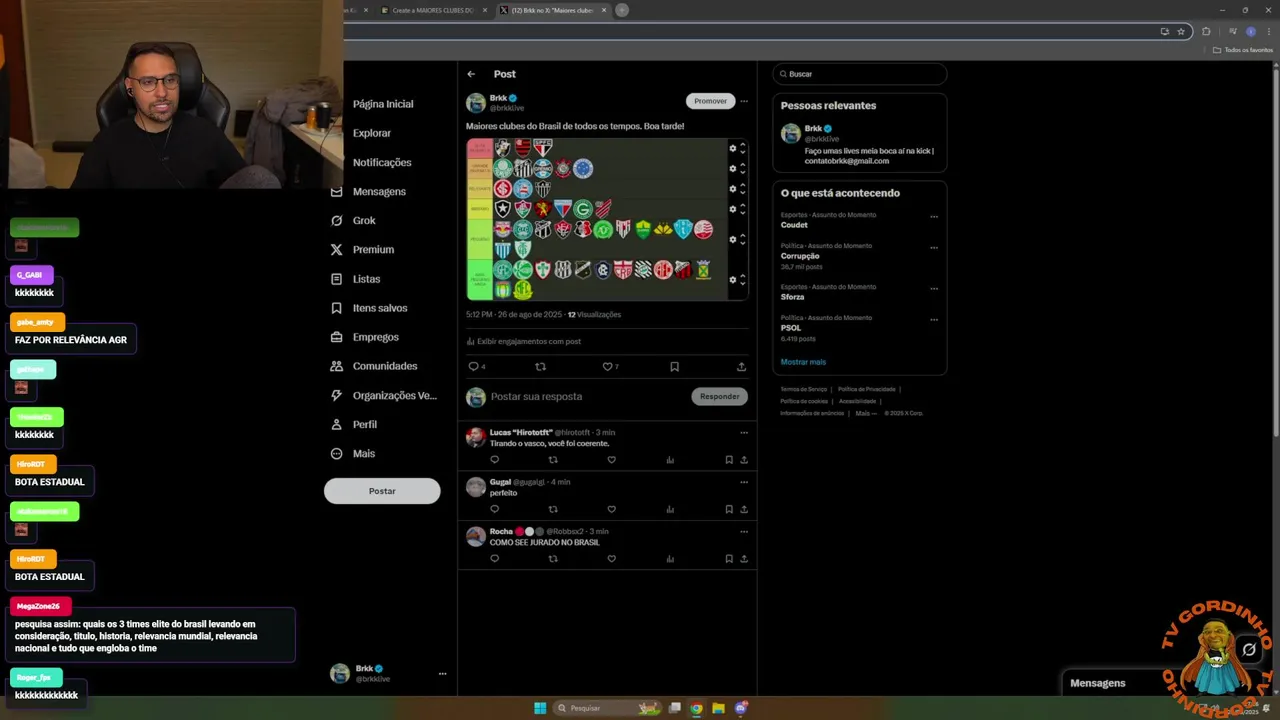Screen dimensions: 1280x720
Task: Bookmark Gugal's reply
Action: point(729,509)
